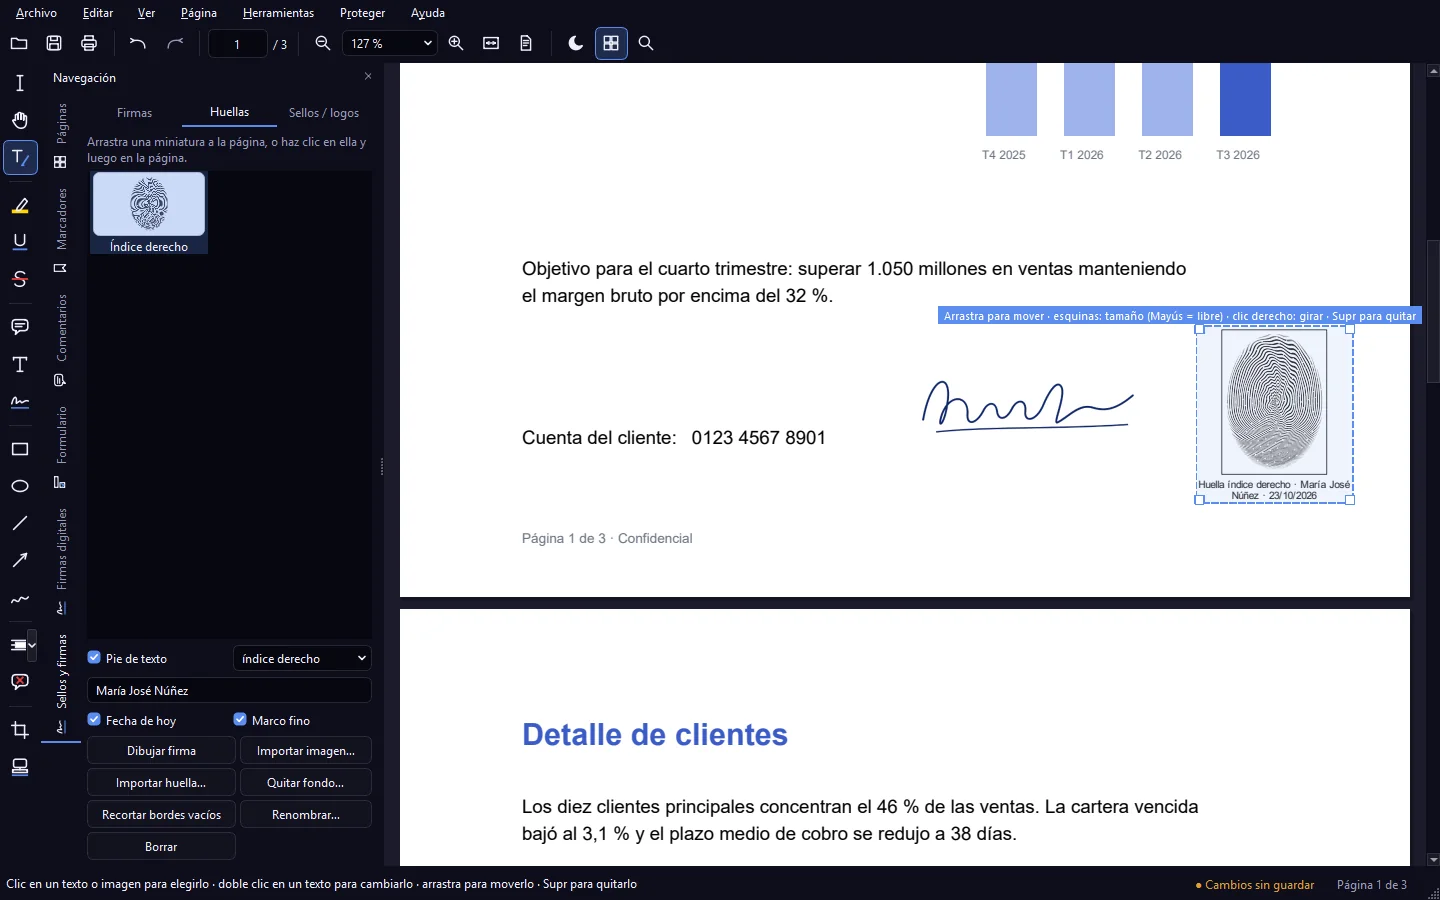Activate the strikethrough text tool
The width and height of the screenshot is (1440, 900).
(x=20, y=279)
